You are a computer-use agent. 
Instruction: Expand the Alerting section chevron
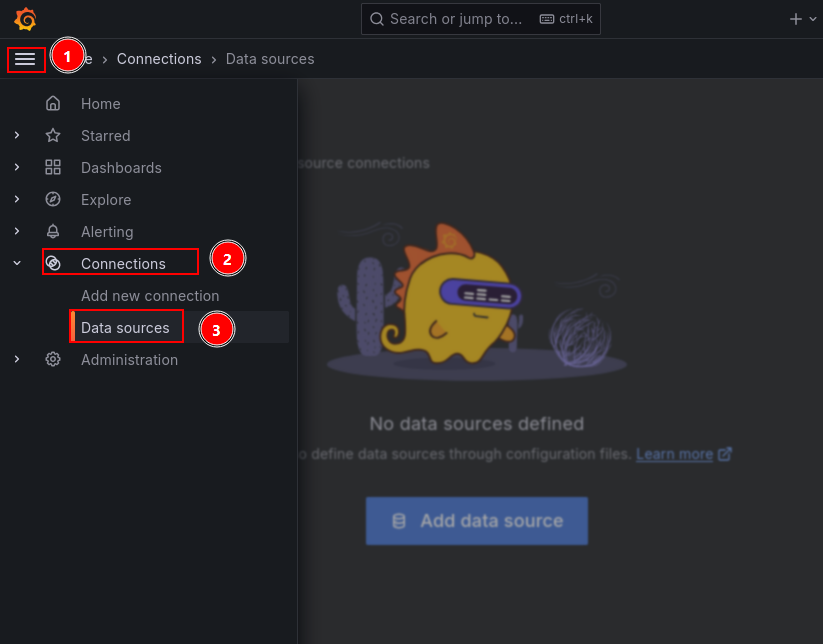17,231
